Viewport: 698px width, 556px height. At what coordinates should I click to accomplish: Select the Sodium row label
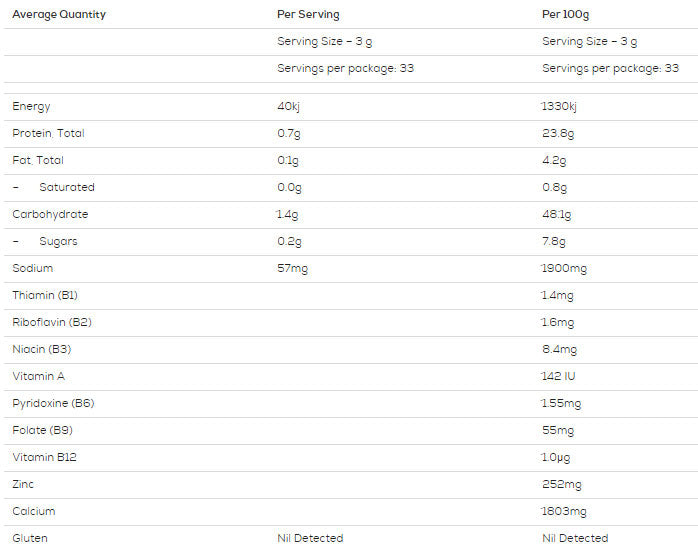click(33, 269)
